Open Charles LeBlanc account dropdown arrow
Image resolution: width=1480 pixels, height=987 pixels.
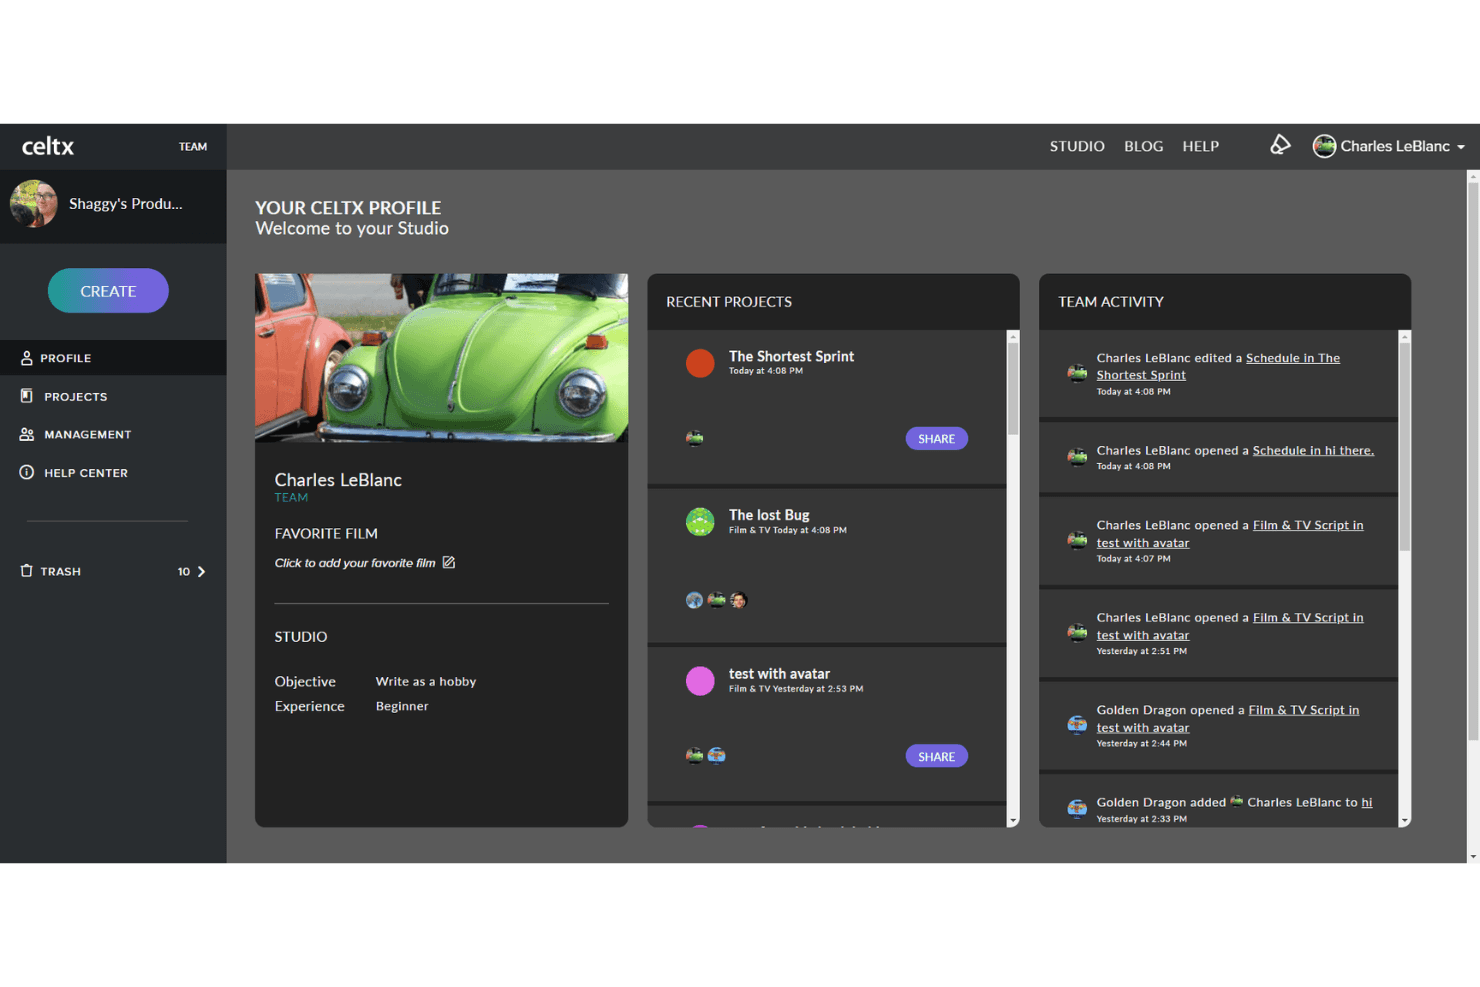click(x=1461, y=147)
